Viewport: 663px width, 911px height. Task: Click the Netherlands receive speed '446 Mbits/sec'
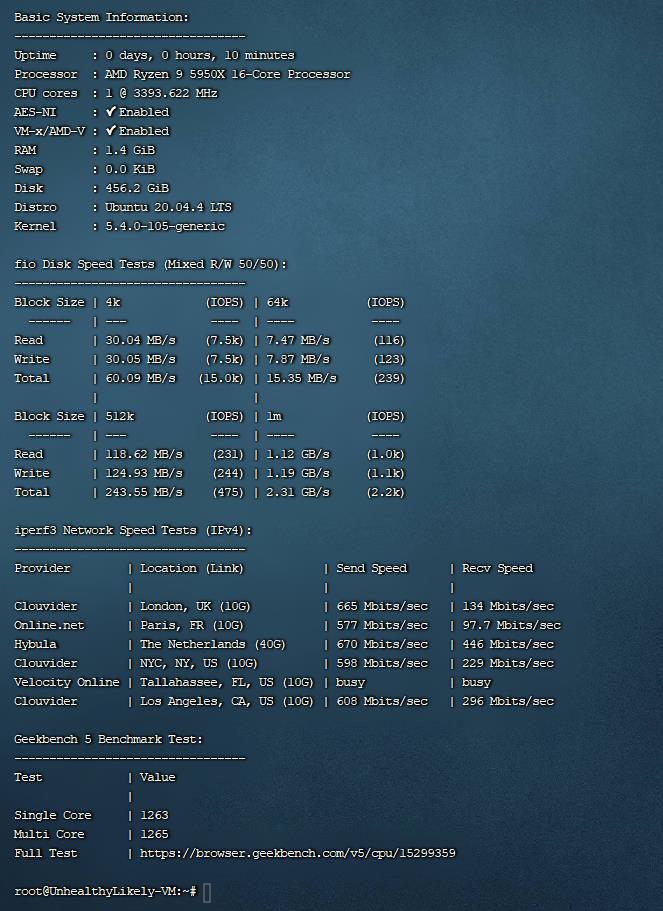click(x=508, y=644)
